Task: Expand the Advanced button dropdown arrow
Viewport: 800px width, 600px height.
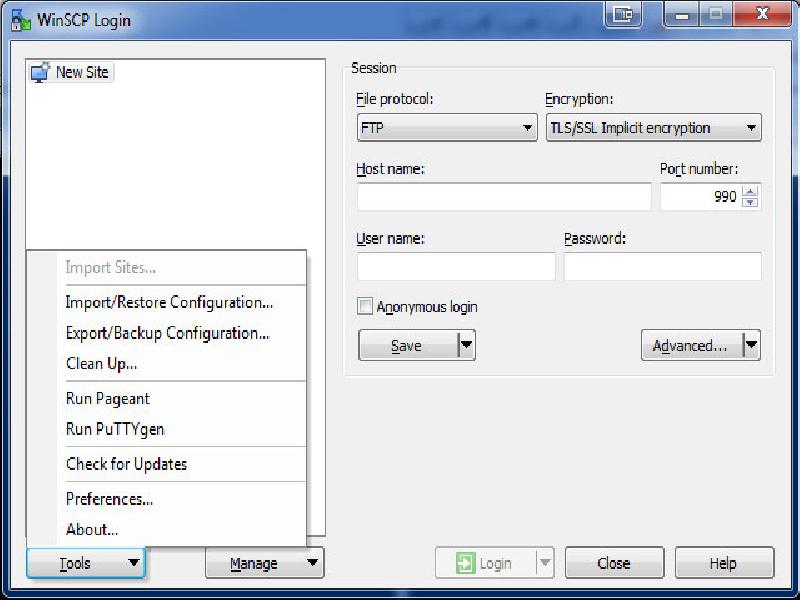Action: (752, 345)
